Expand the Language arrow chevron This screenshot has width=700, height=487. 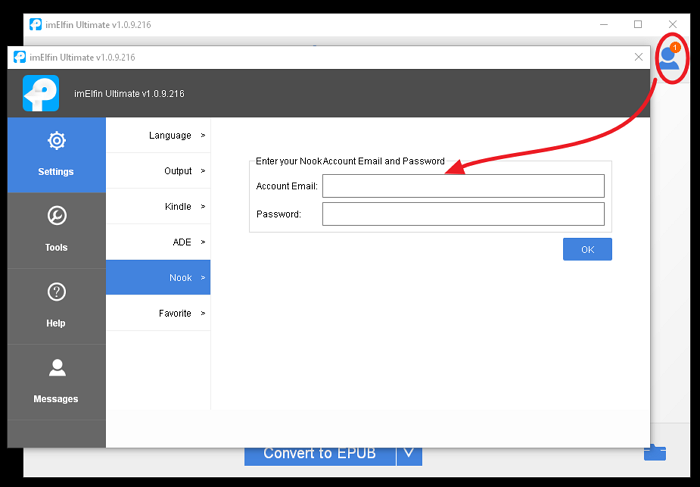tap(203, 135)
